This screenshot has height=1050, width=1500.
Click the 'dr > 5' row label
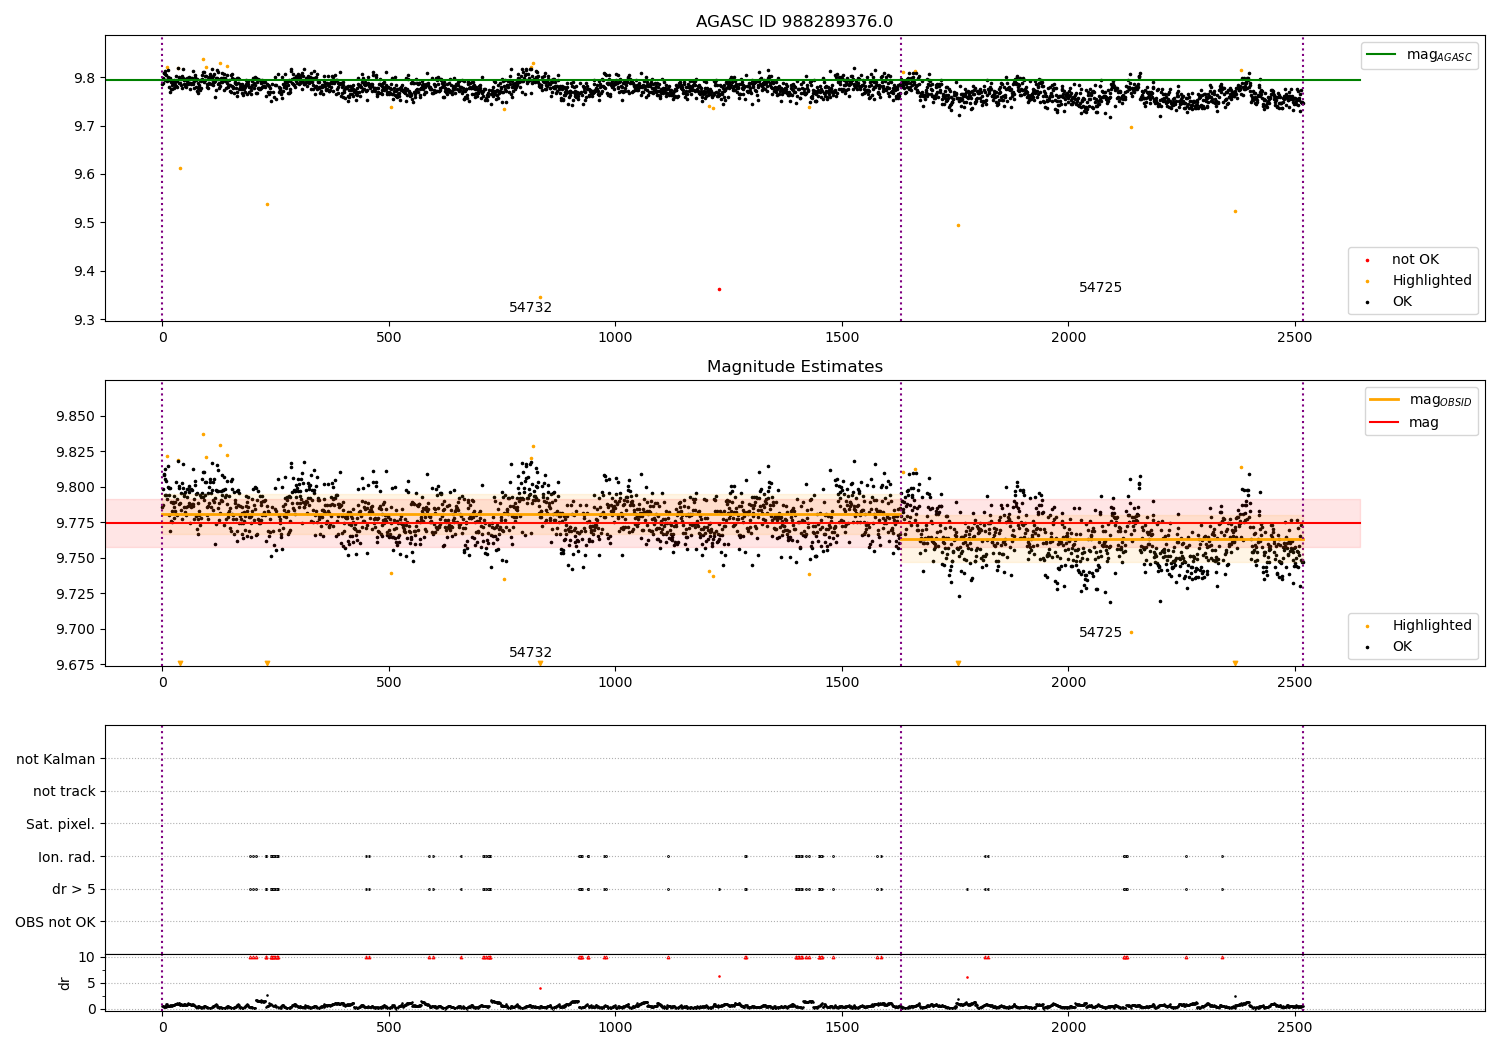coord(74,890)
